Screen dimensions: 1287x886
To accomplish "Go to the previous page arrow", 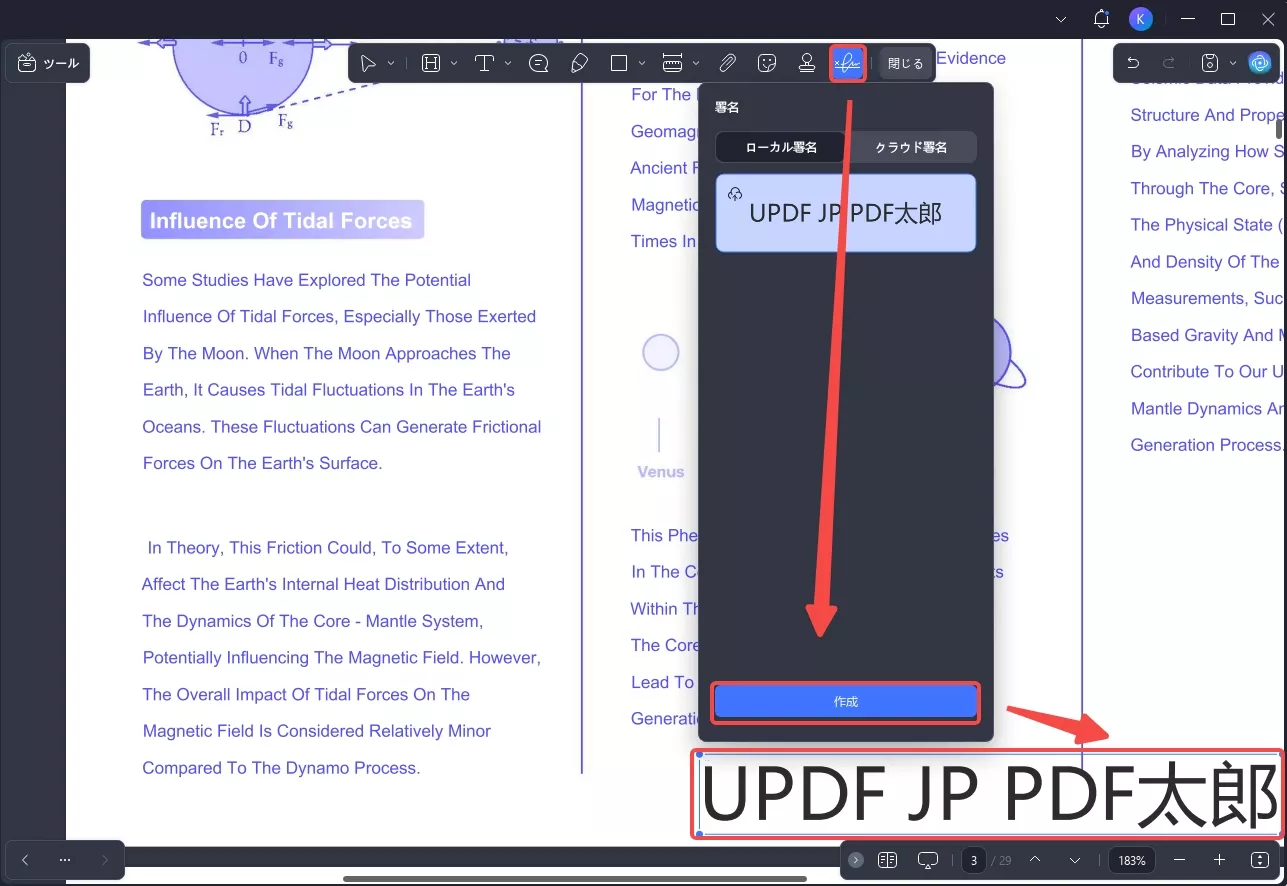I will [x=1035, y=860].
